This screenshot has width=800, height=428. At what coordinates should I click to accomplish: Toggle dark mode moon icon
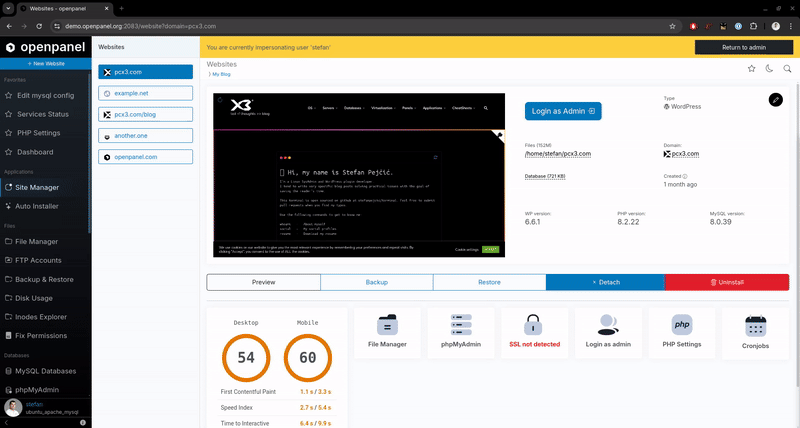click(769, 68)
